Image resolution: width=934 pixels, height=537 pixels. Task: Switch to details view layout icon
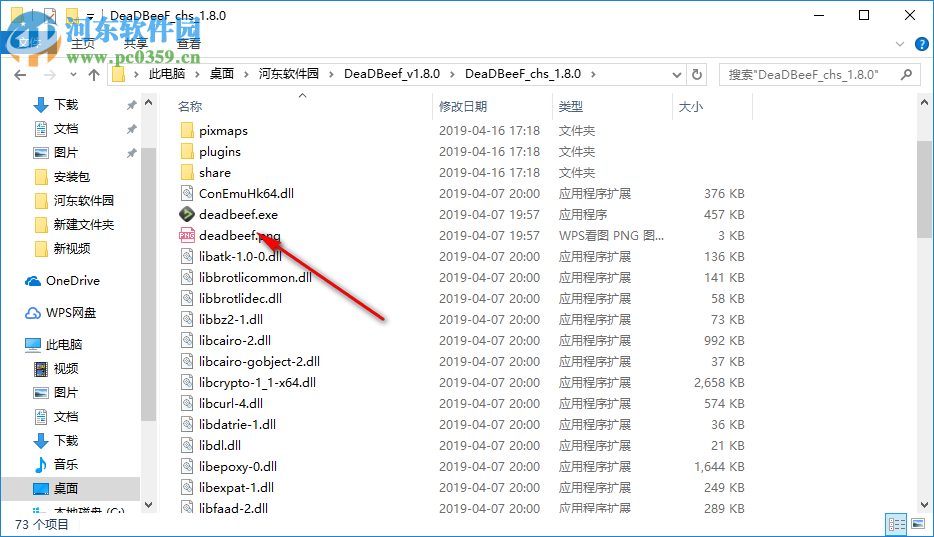point(896,524)
